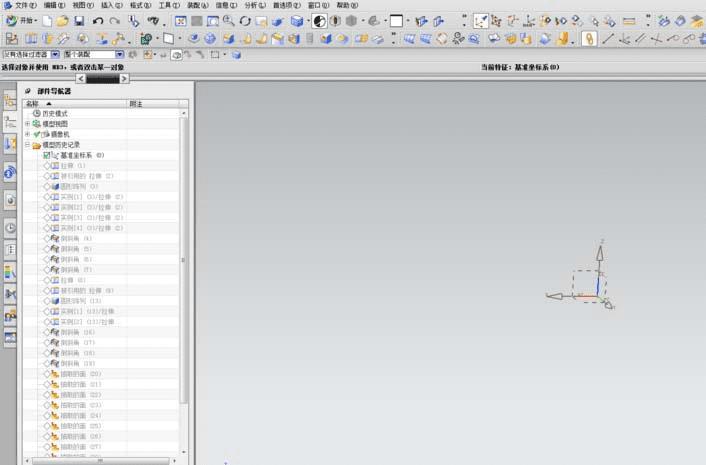The image size is (706, 465).
Task: Open the 帮助 (Help) menu
Action: coord(348,5)
